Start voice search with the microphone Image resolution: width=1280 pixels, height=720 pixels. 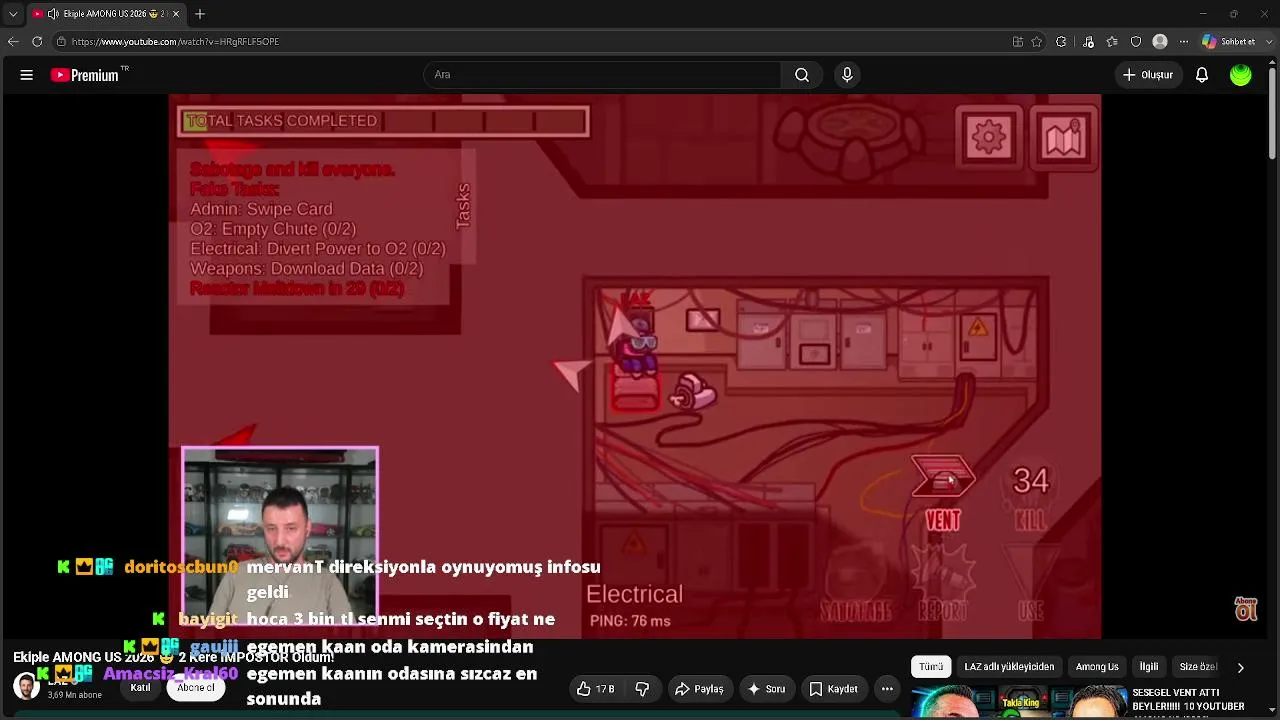point(847,75)
